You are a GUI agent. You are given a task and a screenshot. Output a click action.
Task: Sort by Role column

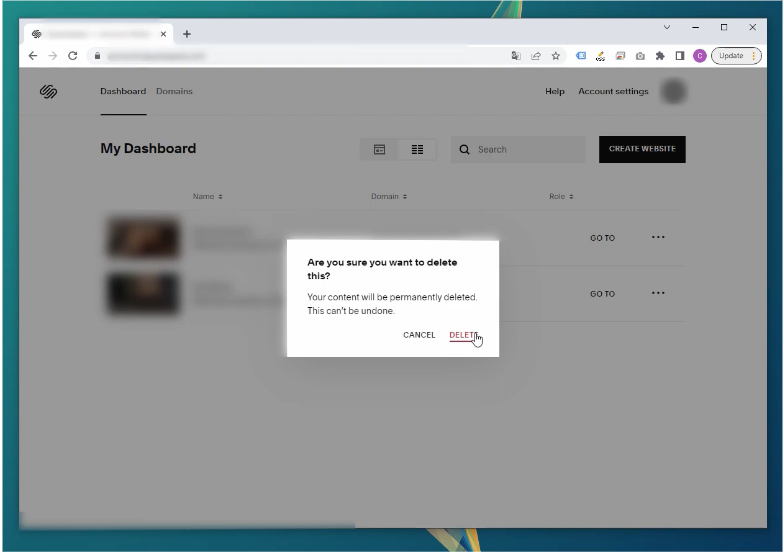coord(560,196)
